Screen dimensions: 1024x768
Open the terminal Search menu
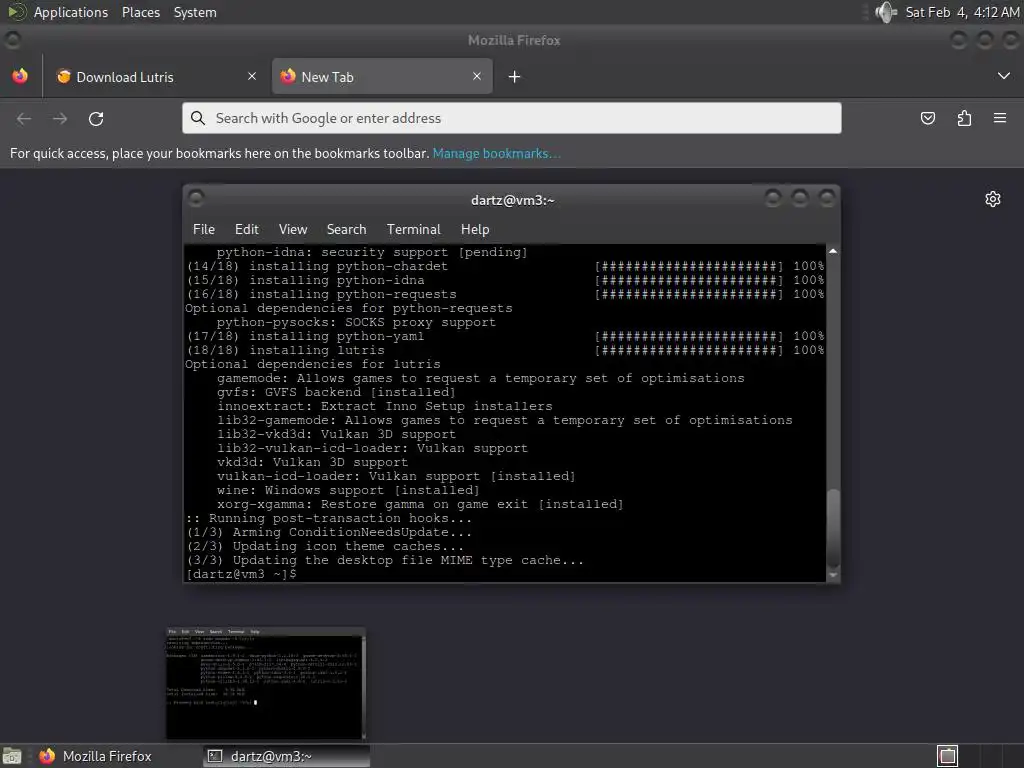tap(346, 229)
